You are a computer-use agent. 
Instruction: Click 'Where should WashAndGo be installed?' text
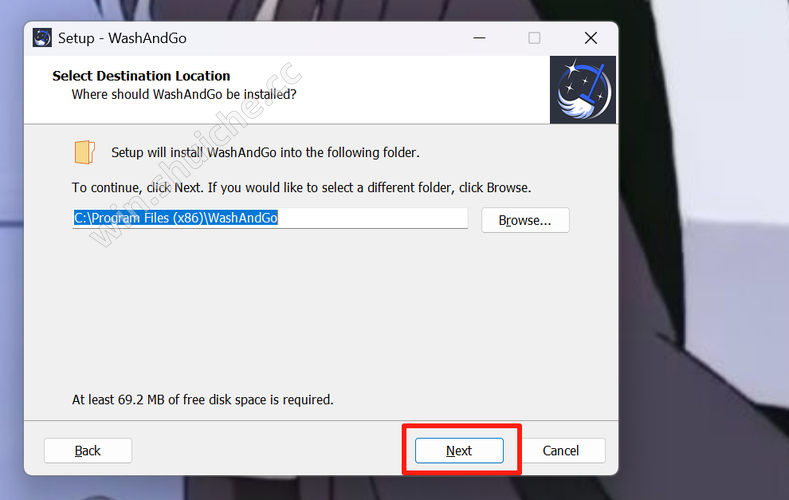click(184, 95)
